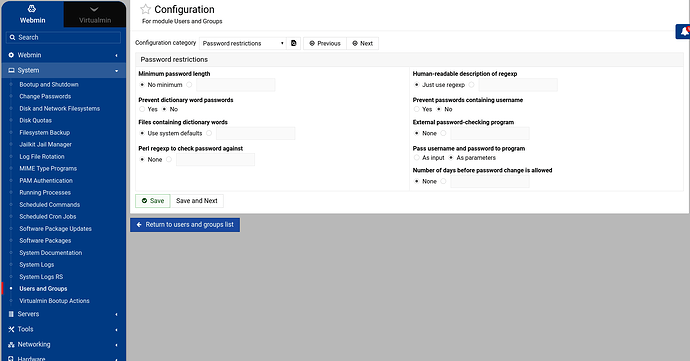The image size is (690, 361).
Task: Select As input for pass username option
Action: [417, 158]
